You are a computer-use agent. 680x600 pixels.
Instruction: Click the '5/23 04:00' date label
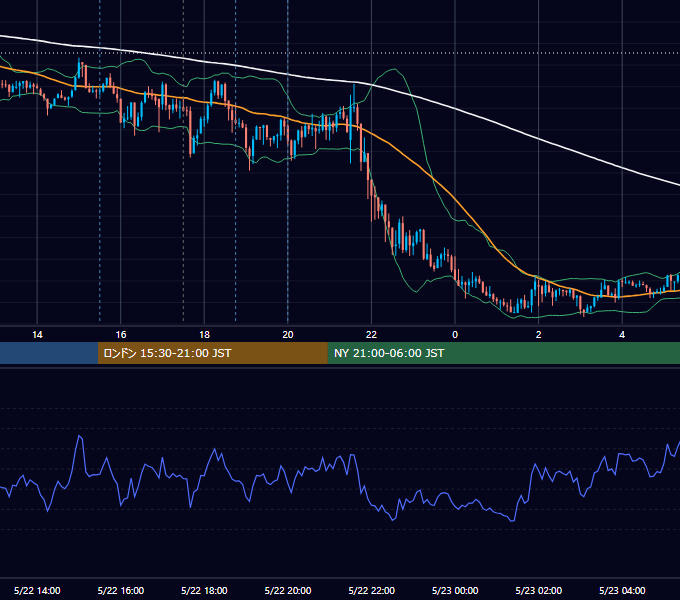[622, 590]
